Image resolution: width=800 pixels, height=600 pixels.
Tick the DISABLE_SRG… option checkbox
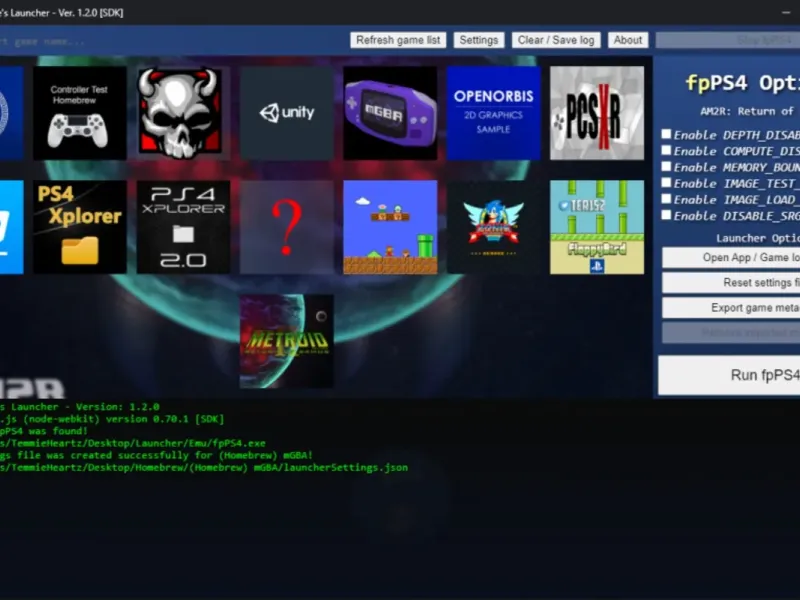tap(666, 215)
